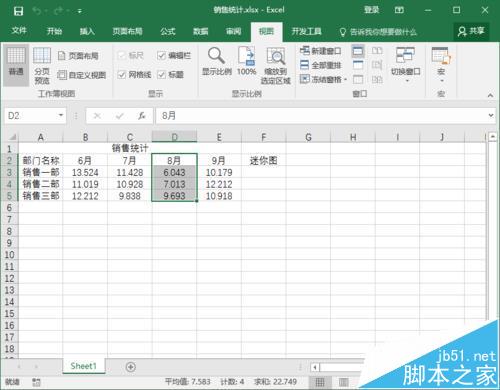
Task: Click vertical scrollbar up arrow
Action: point(493,136)
